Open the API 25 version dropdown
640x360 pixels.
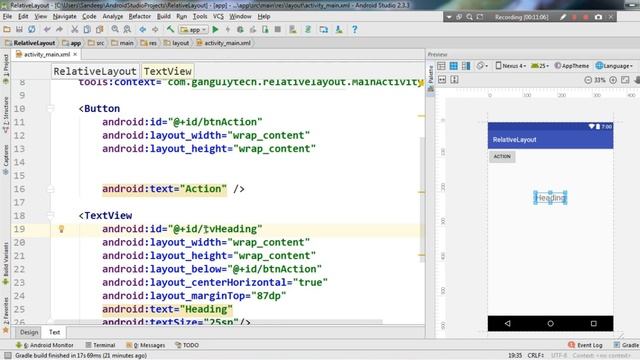click(x=540, y=66)
